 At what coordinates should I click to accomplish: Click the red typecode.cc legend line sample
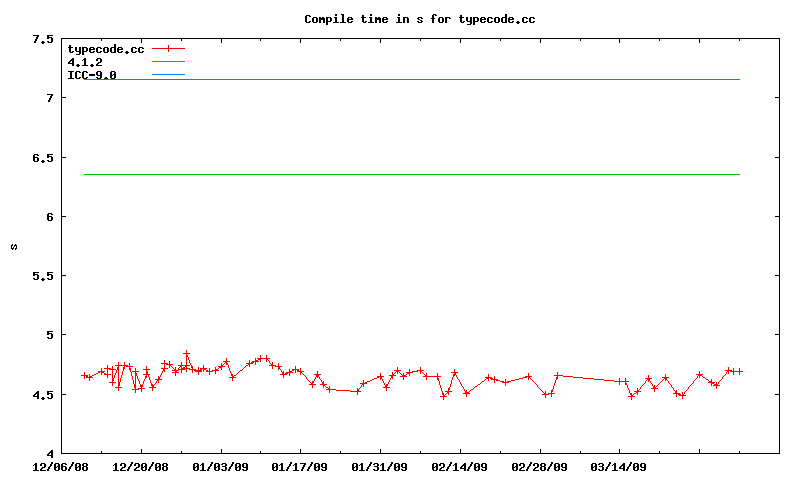coord(169,48)
